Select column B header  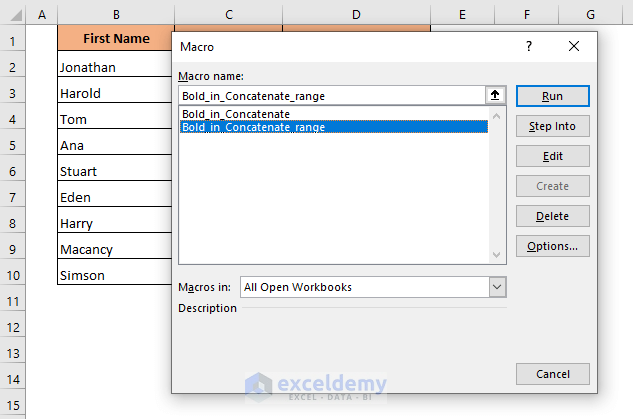pos(116,15)
